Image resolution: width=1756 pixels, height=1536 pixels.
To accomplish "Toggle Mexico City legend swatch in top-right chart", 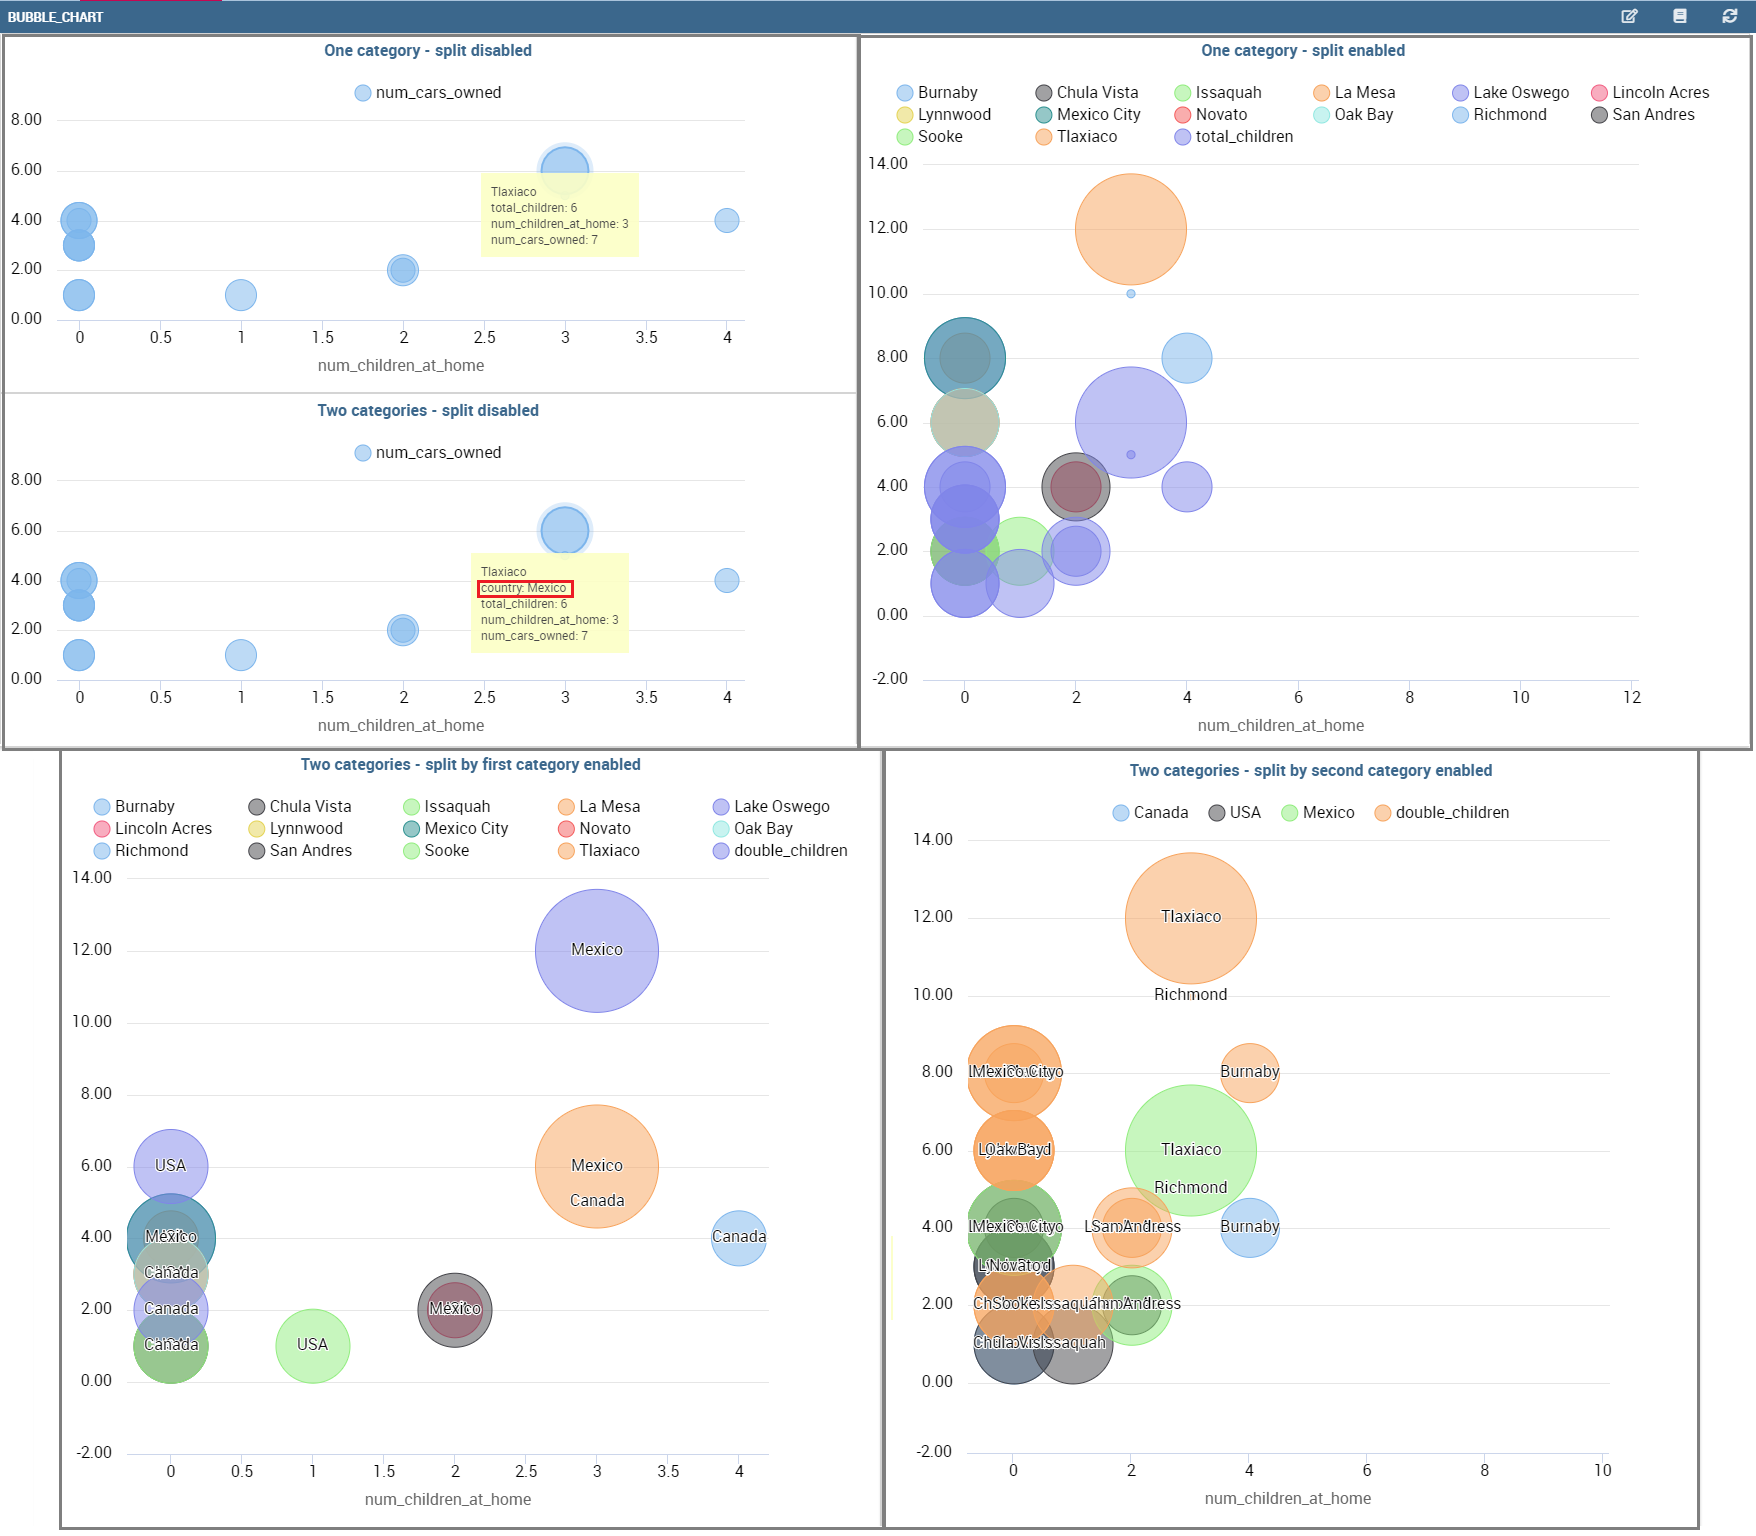I will tap(1043, 115).
